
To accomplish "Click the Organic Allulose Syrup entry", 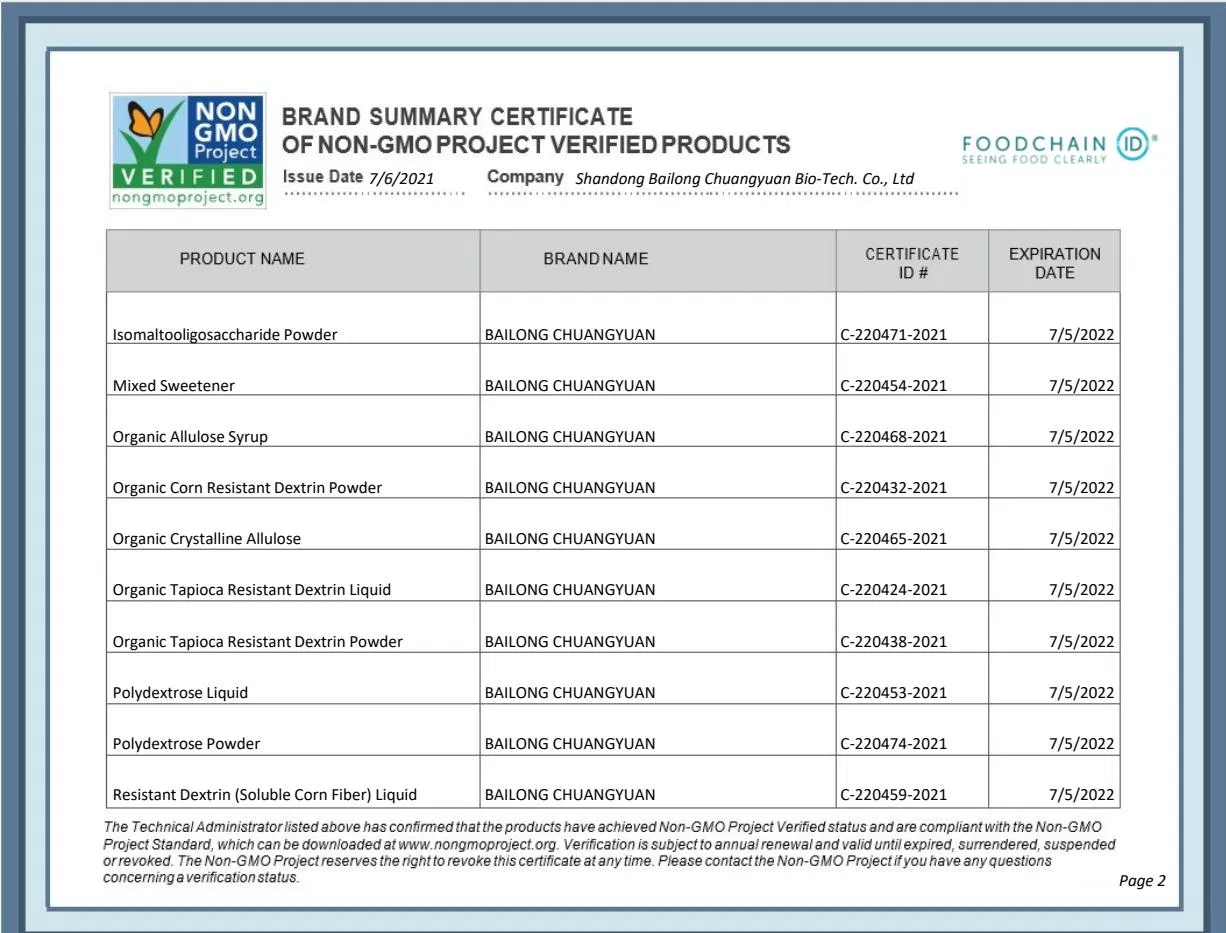I will click(190, 437).
